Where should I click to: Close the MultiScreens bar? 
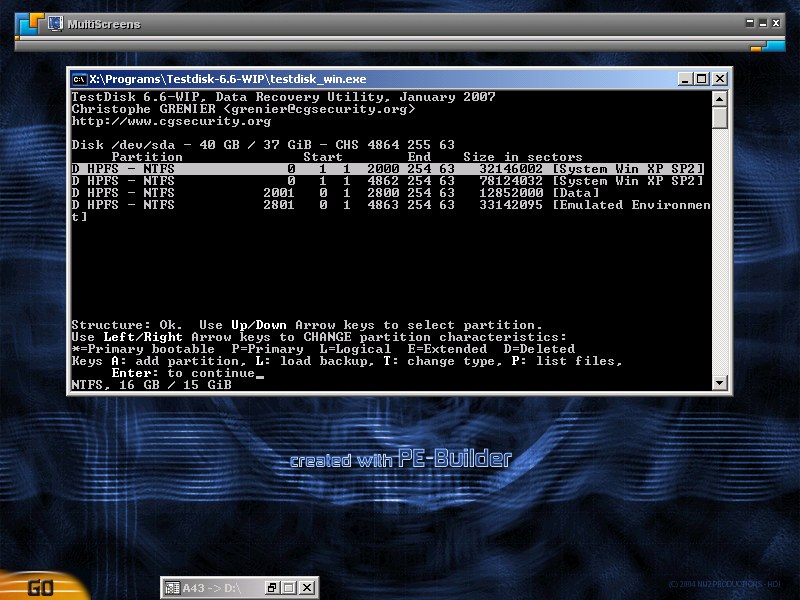click(x=776, y=23)
